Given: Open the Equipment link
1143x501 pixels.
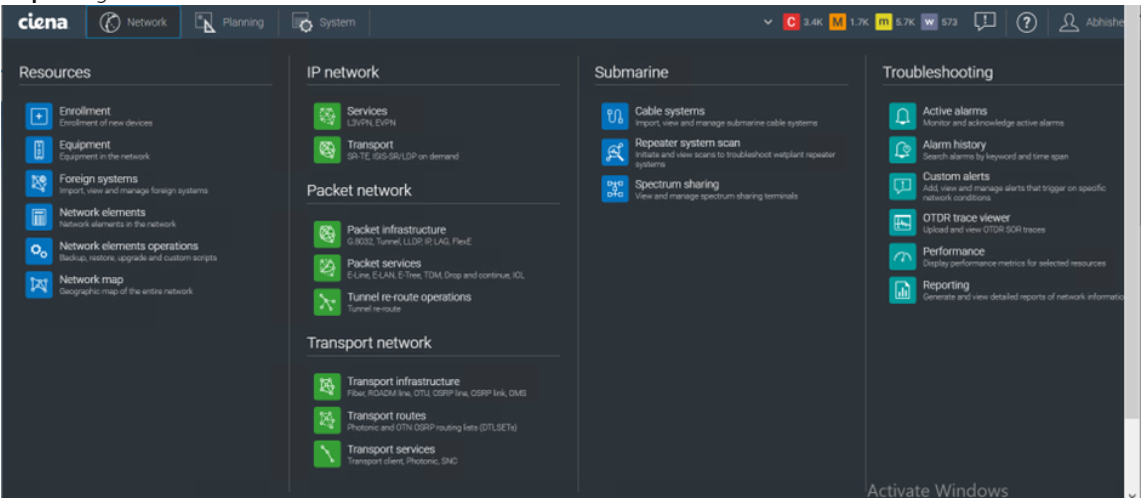Looking at the screenshot, I should click(85, 144).
